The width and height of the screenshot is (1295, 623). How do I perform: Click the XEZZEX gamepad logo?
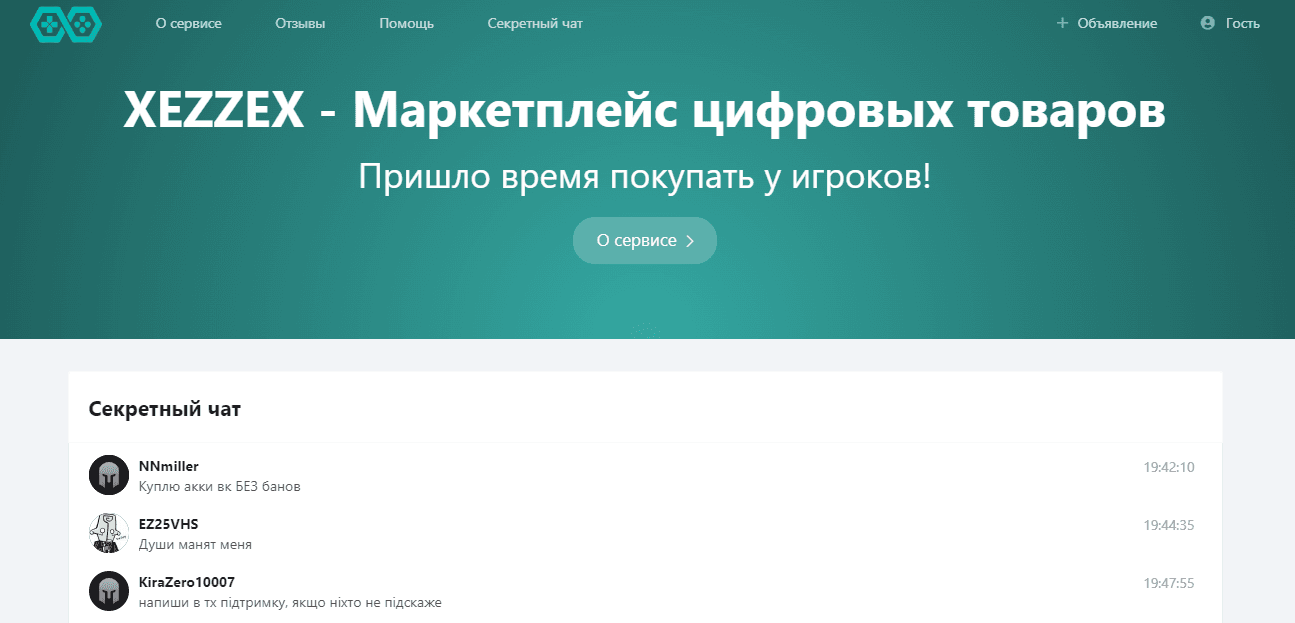coord(66,24)
